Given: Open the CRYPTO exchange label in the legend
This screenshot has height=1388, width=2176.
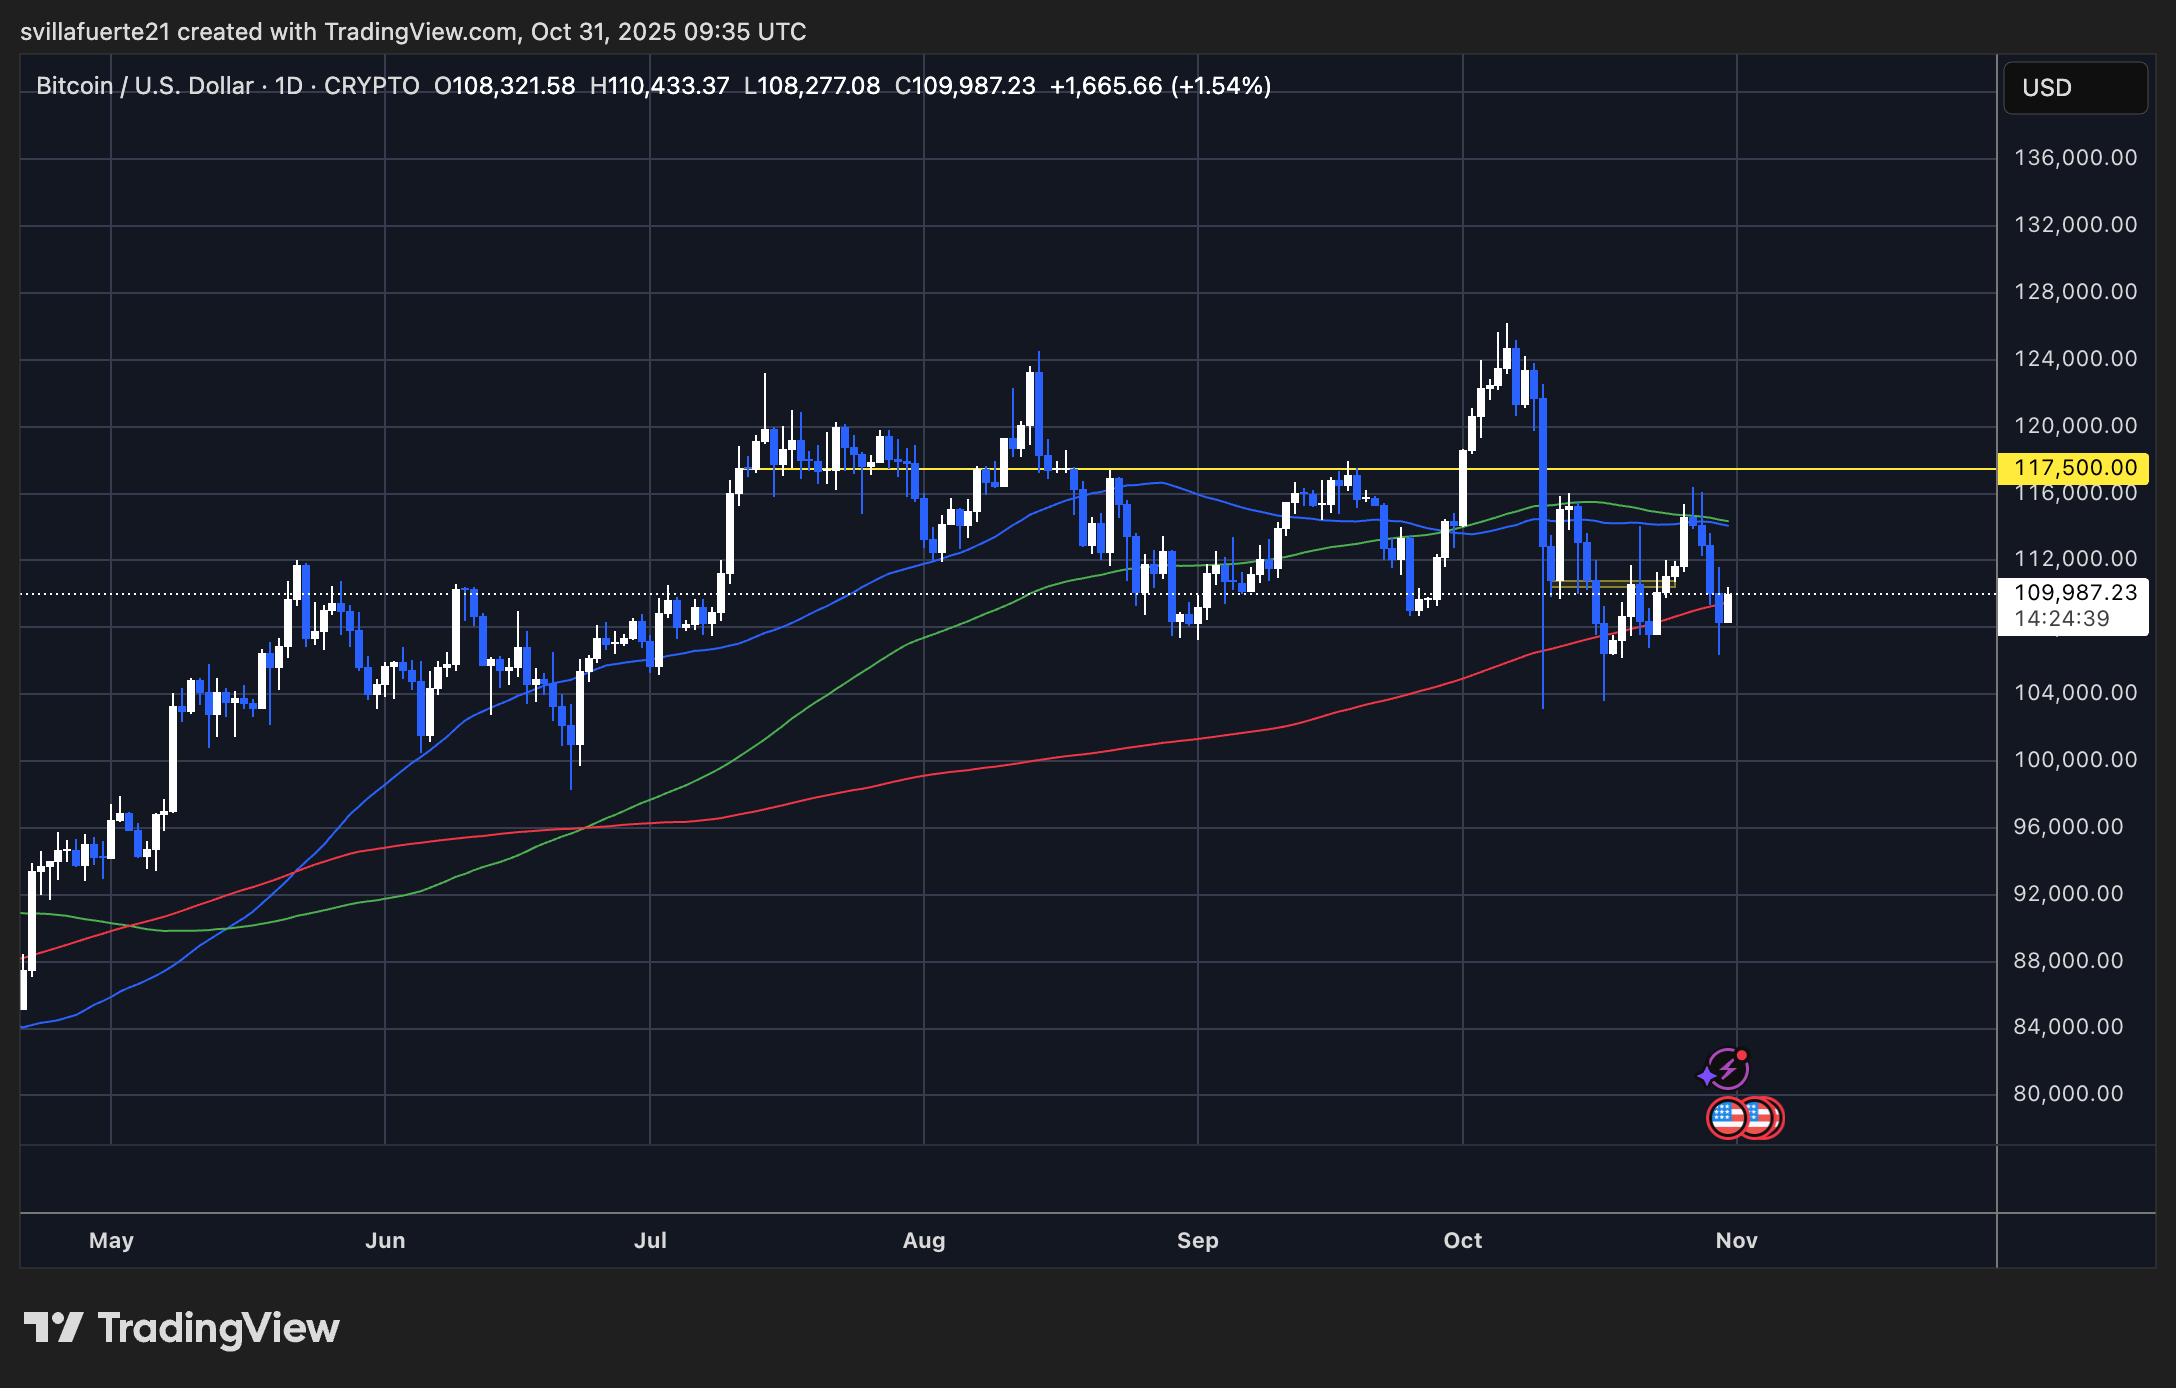Looking at the screenshot, I should click(x=371, y=86).
